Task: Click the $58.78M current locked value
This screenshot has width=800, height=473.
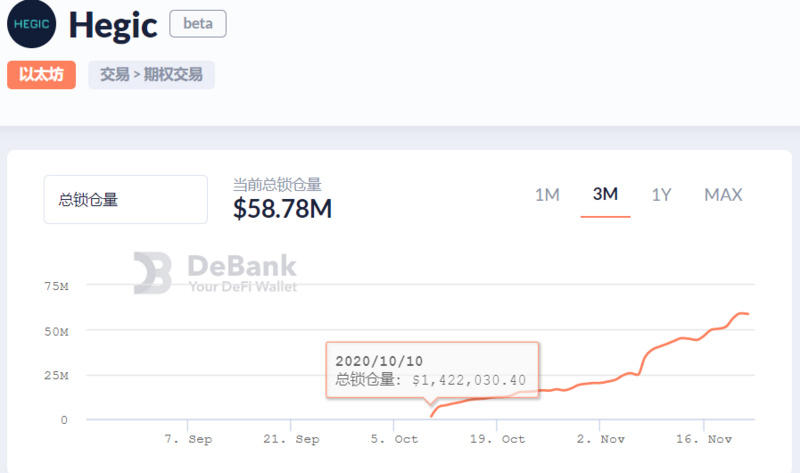Action: 282,209
